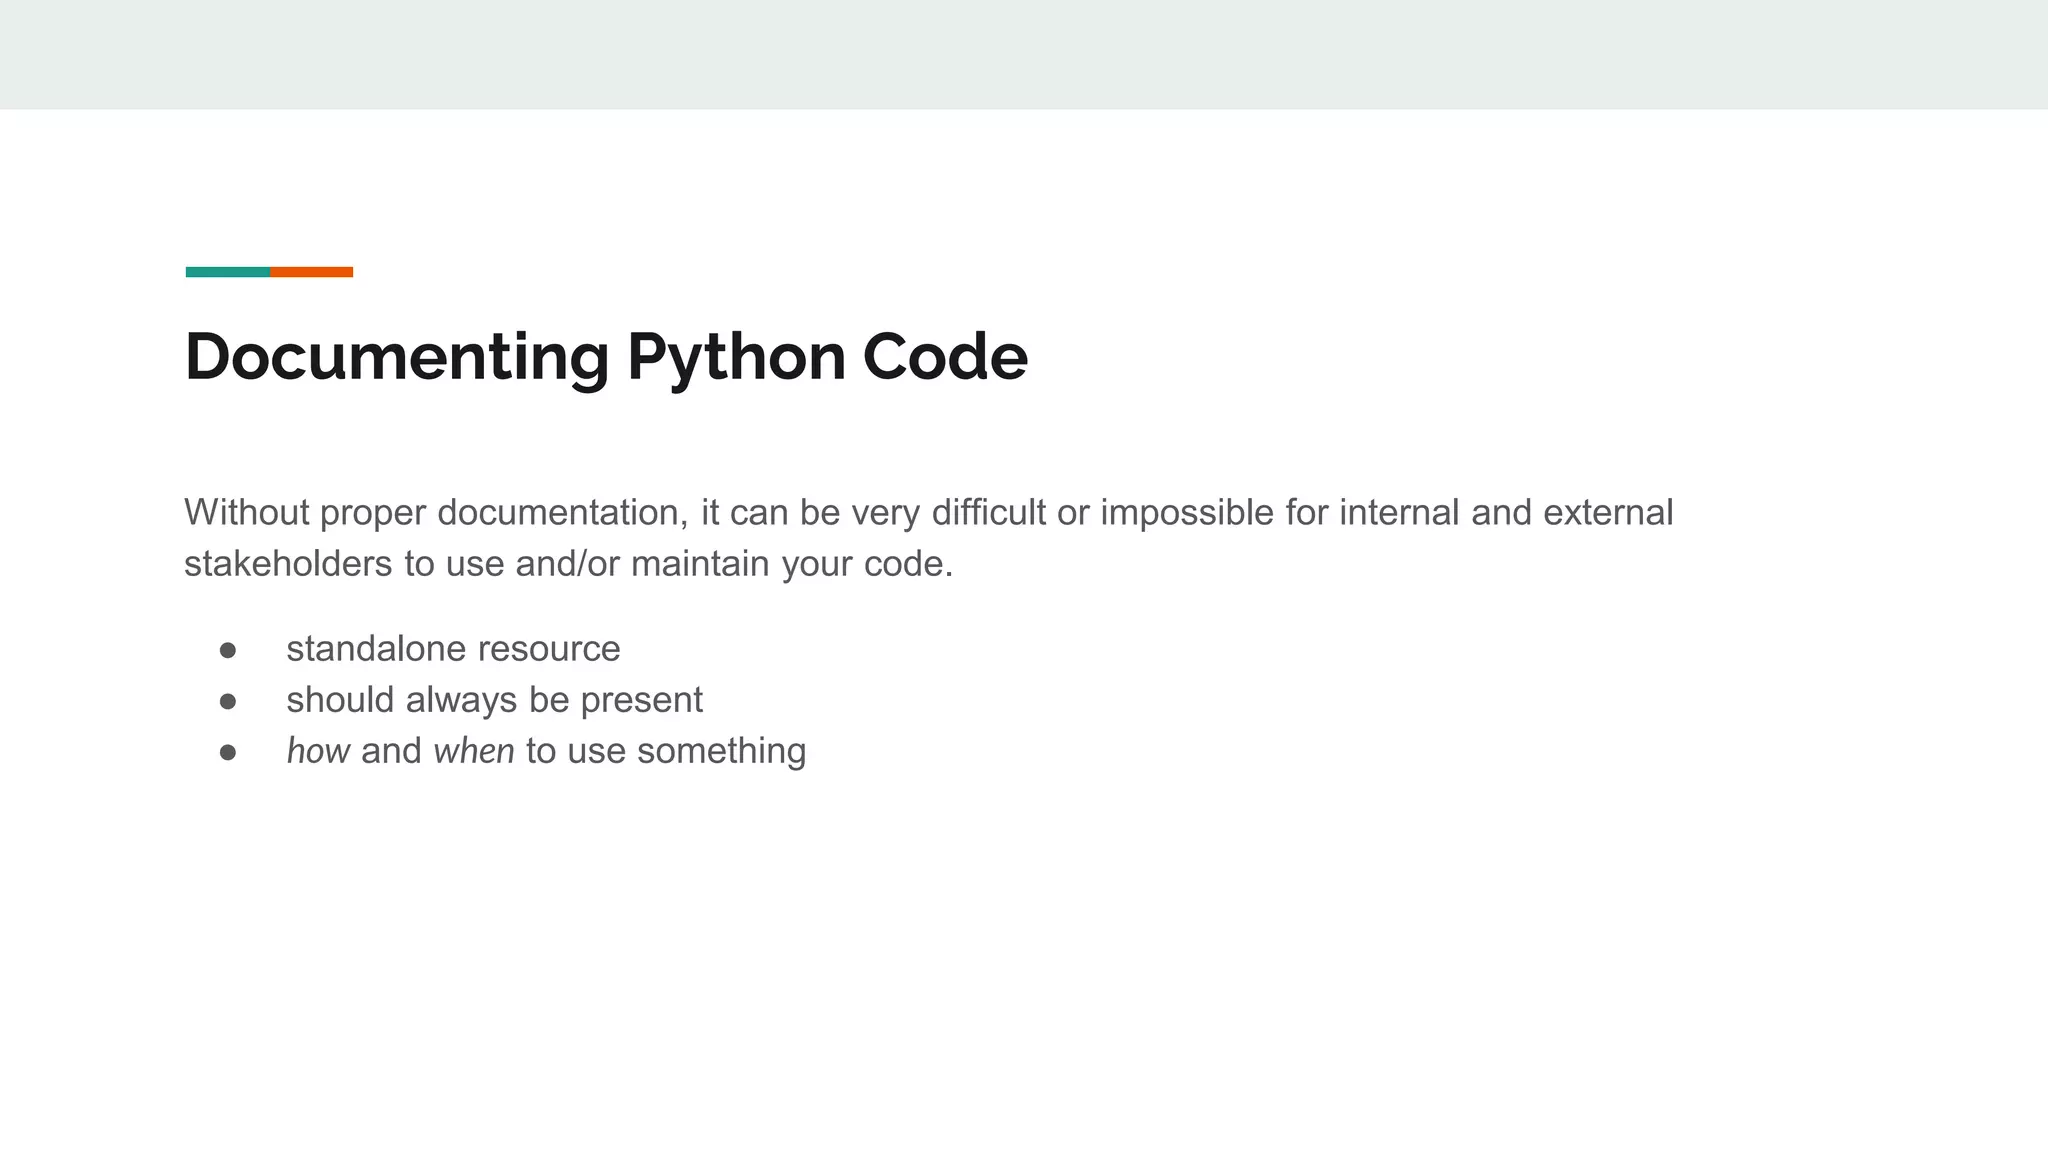Click the third bullet dot beside 'how'

pyautogui.click(x=228, y=752)
